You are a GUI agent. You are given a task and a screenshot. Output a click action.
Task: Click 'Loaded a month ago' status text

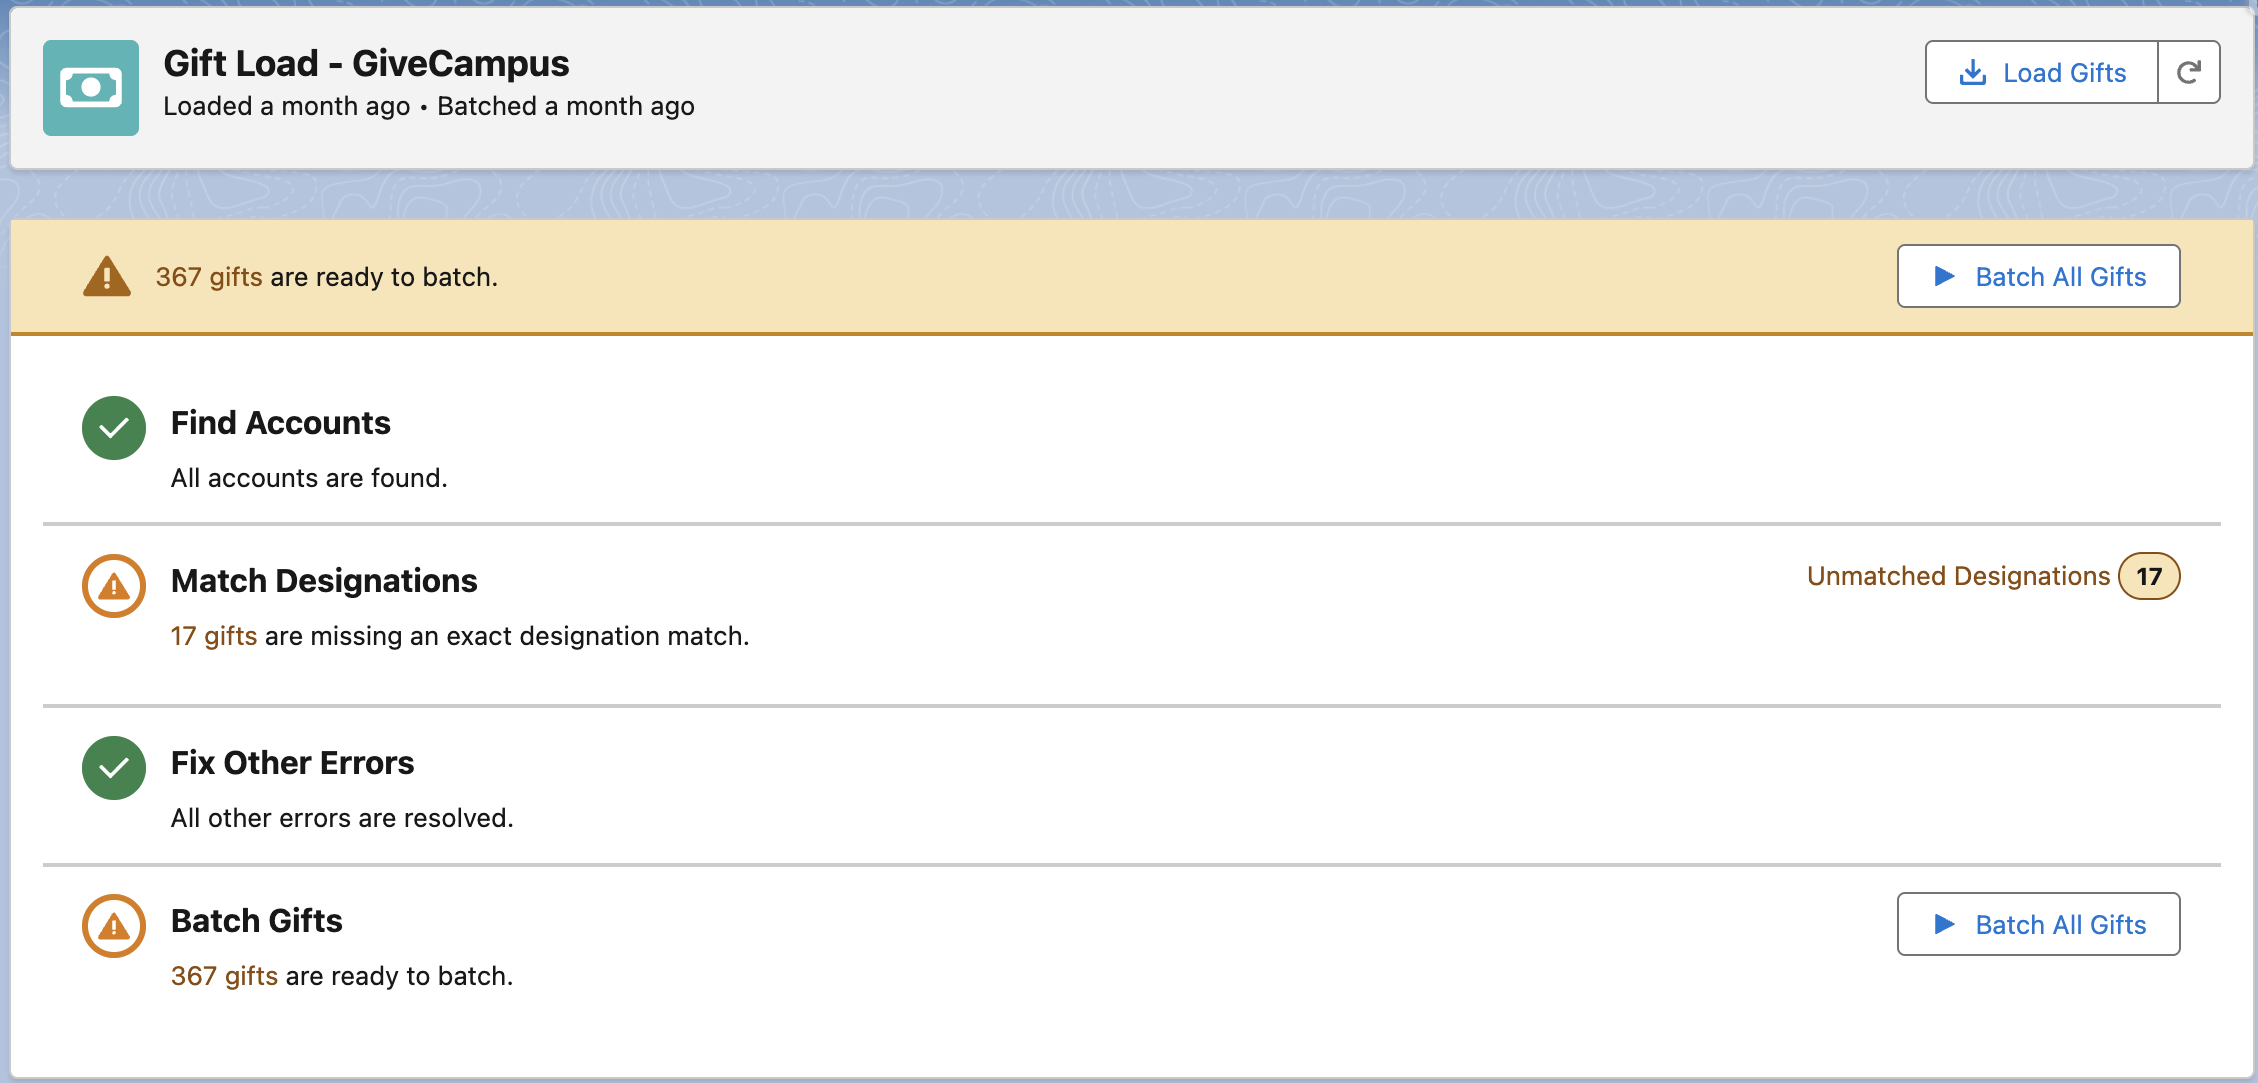coord(287,106)
